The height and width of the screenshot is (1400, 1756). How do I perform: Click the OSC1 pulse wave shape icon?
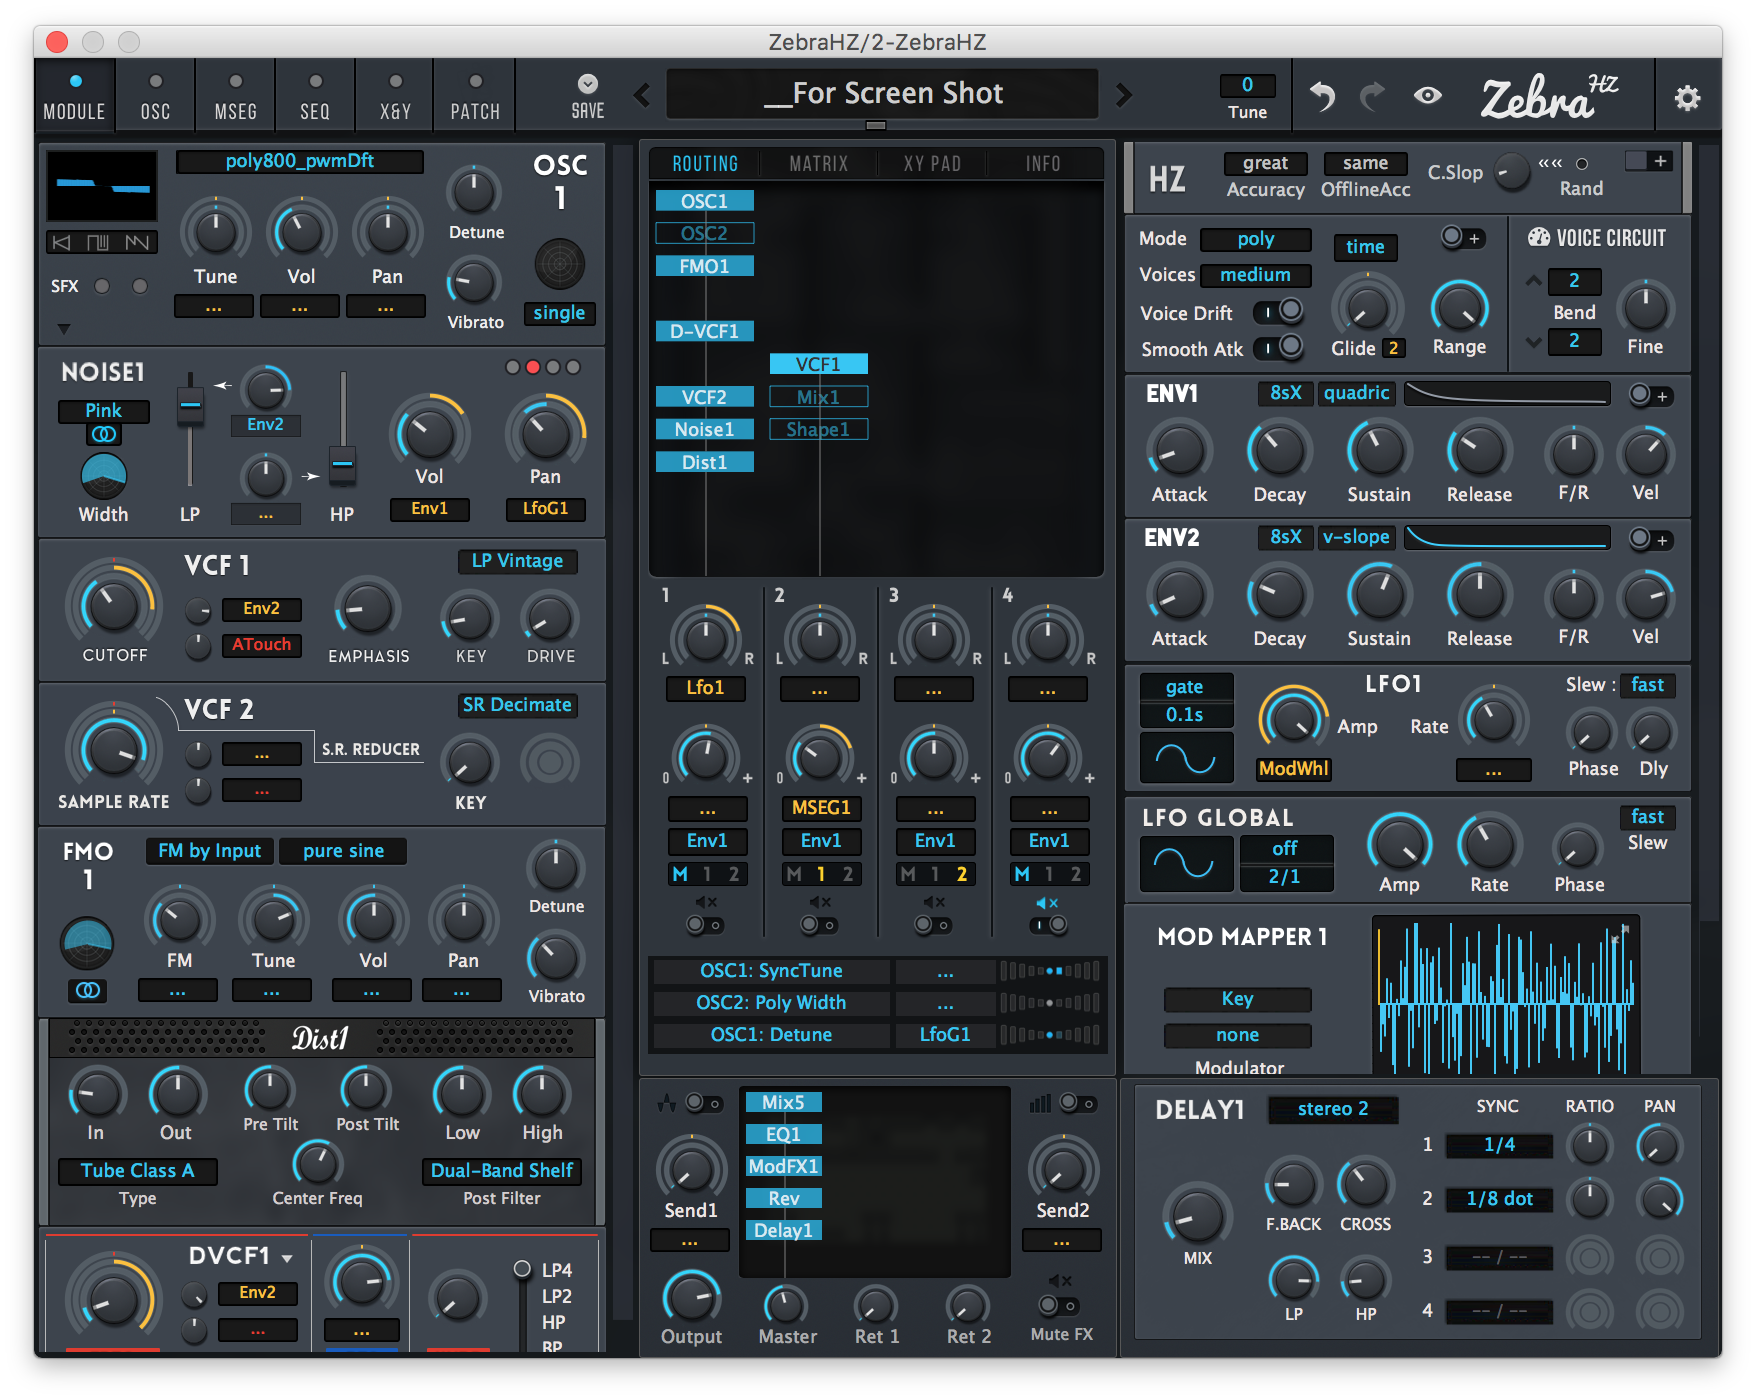coord(98,242)
